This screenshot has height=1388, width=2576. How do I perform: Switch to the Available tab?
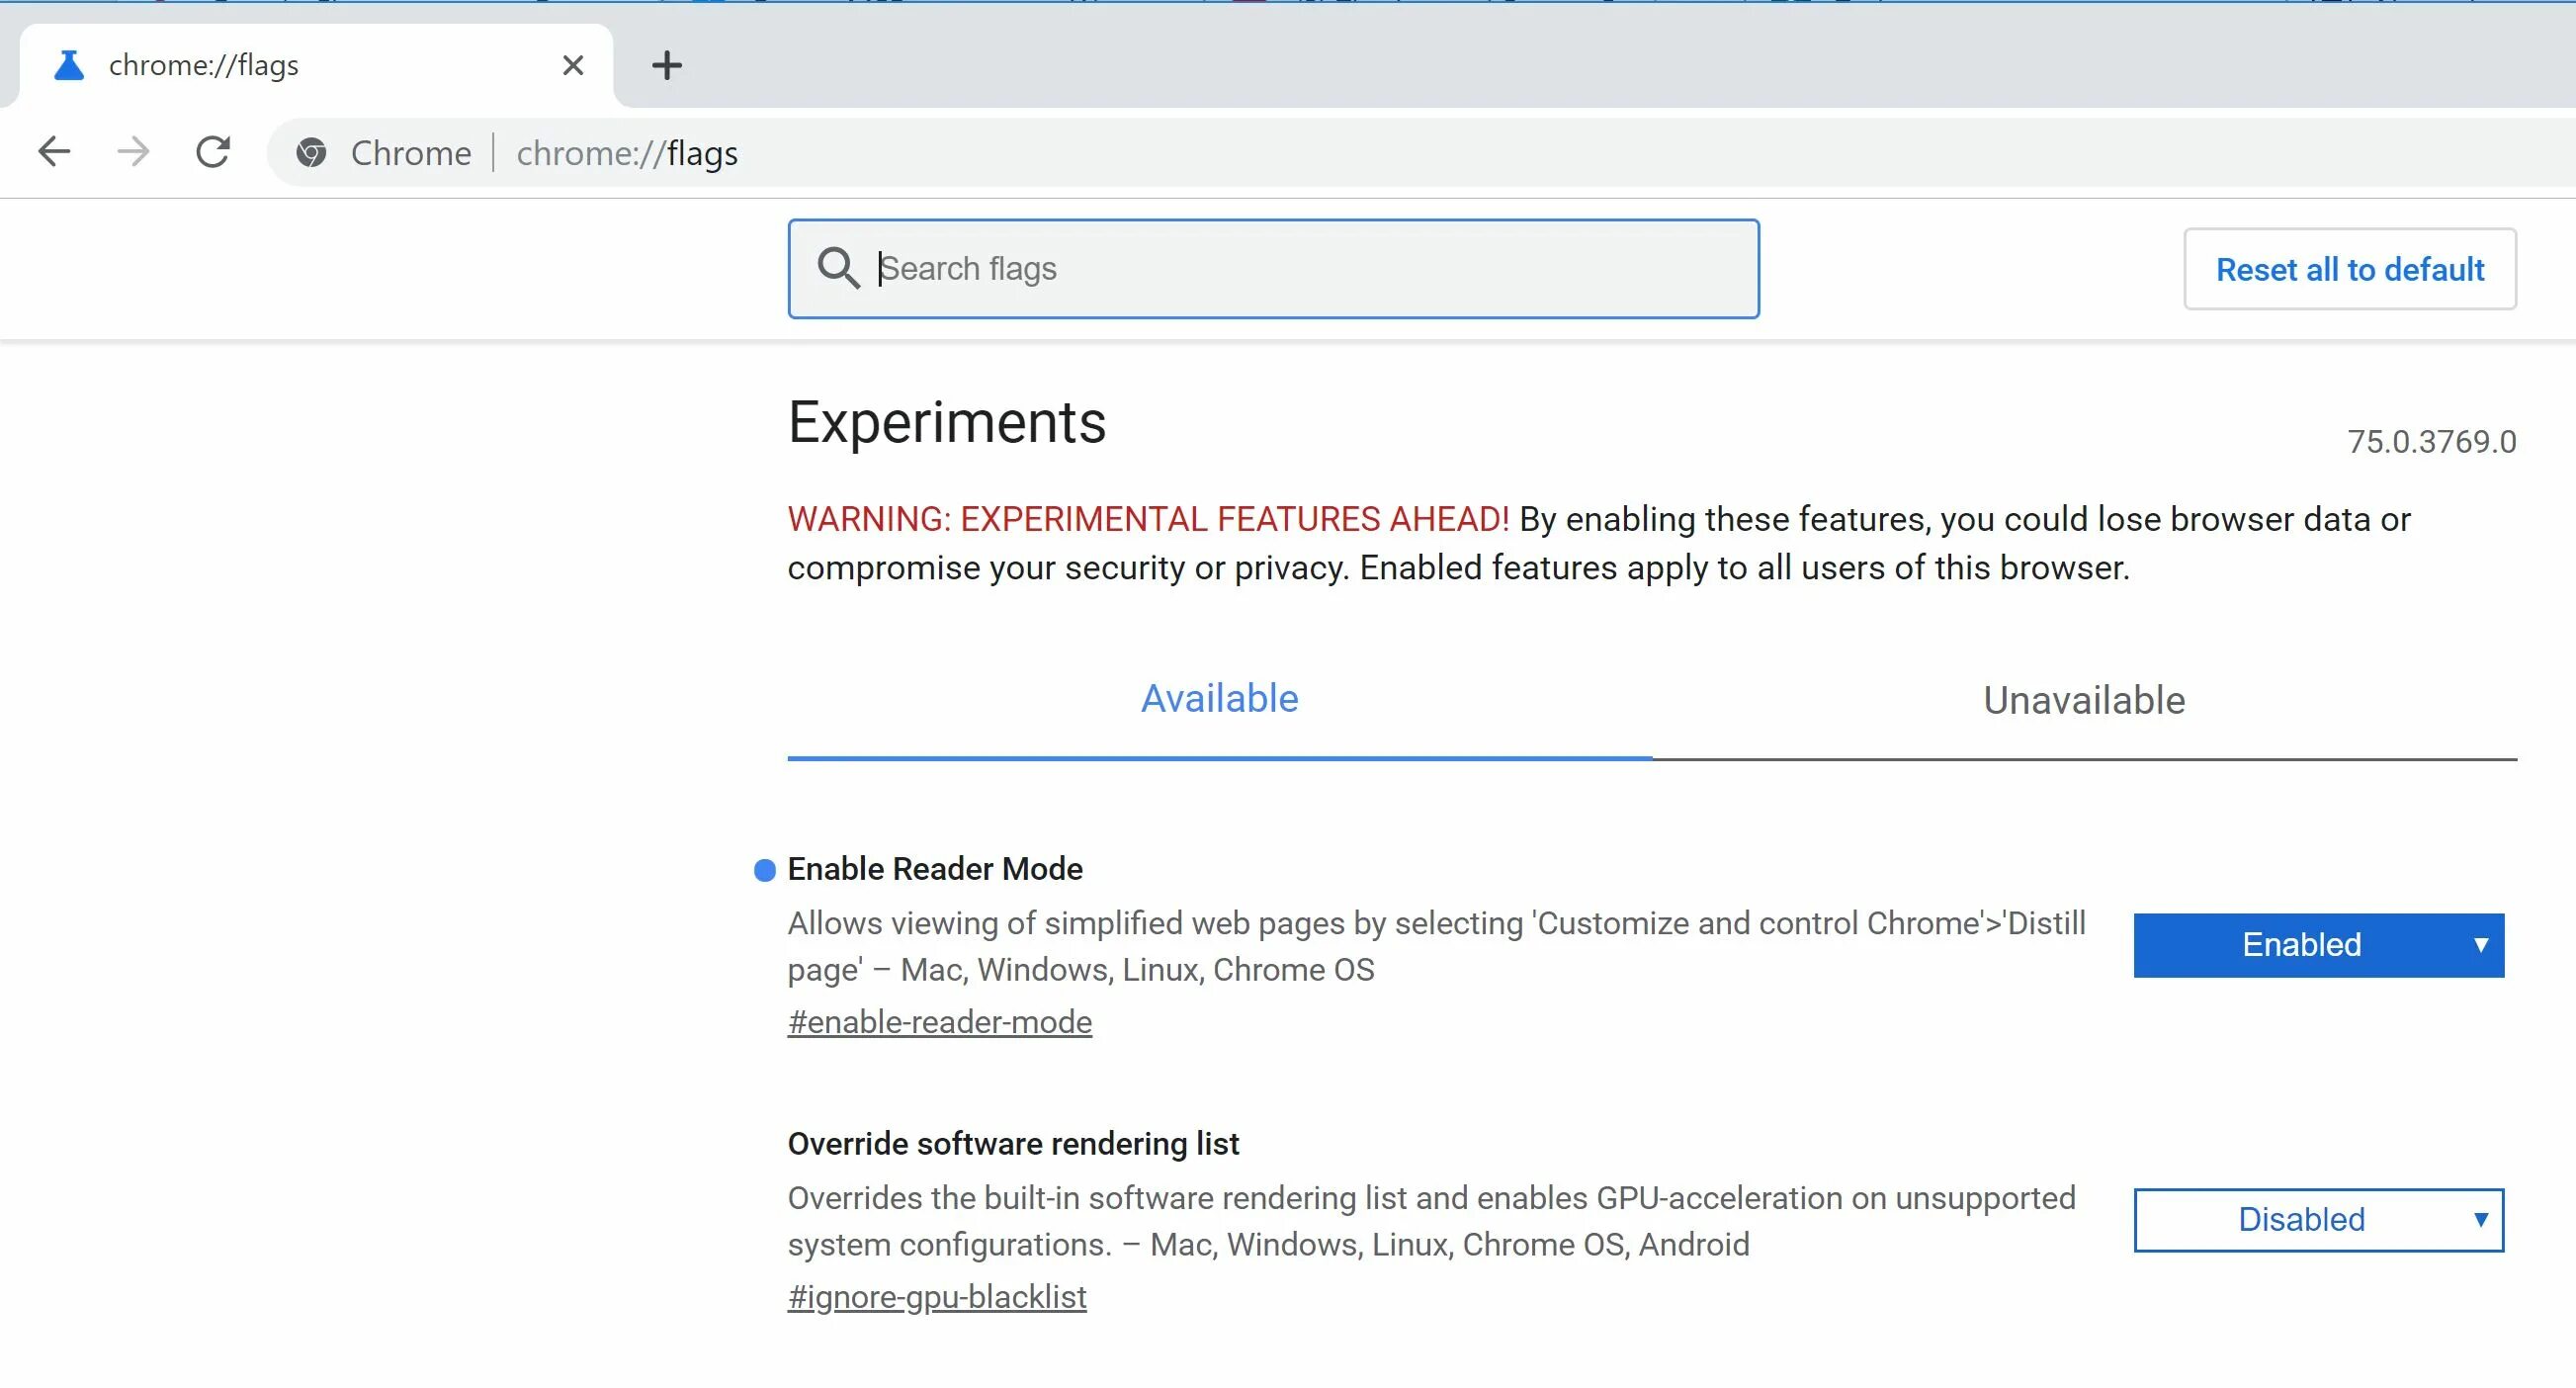click(1219, 699)
